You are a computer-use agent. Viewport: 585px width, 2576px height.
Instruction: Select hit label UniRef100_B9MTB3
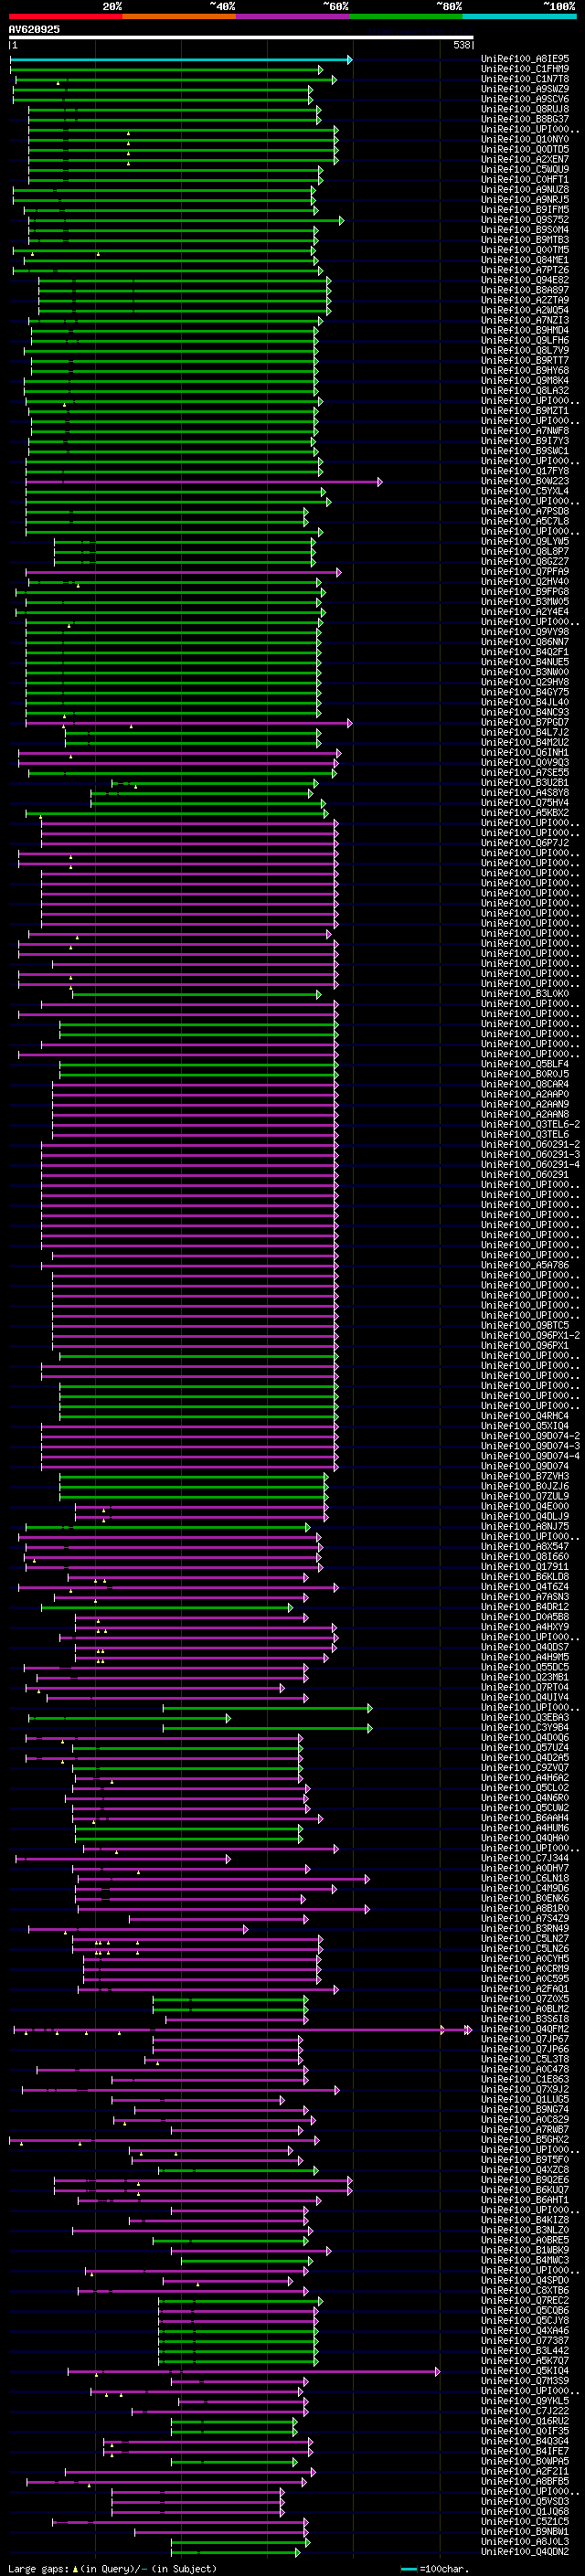point(525,240)
